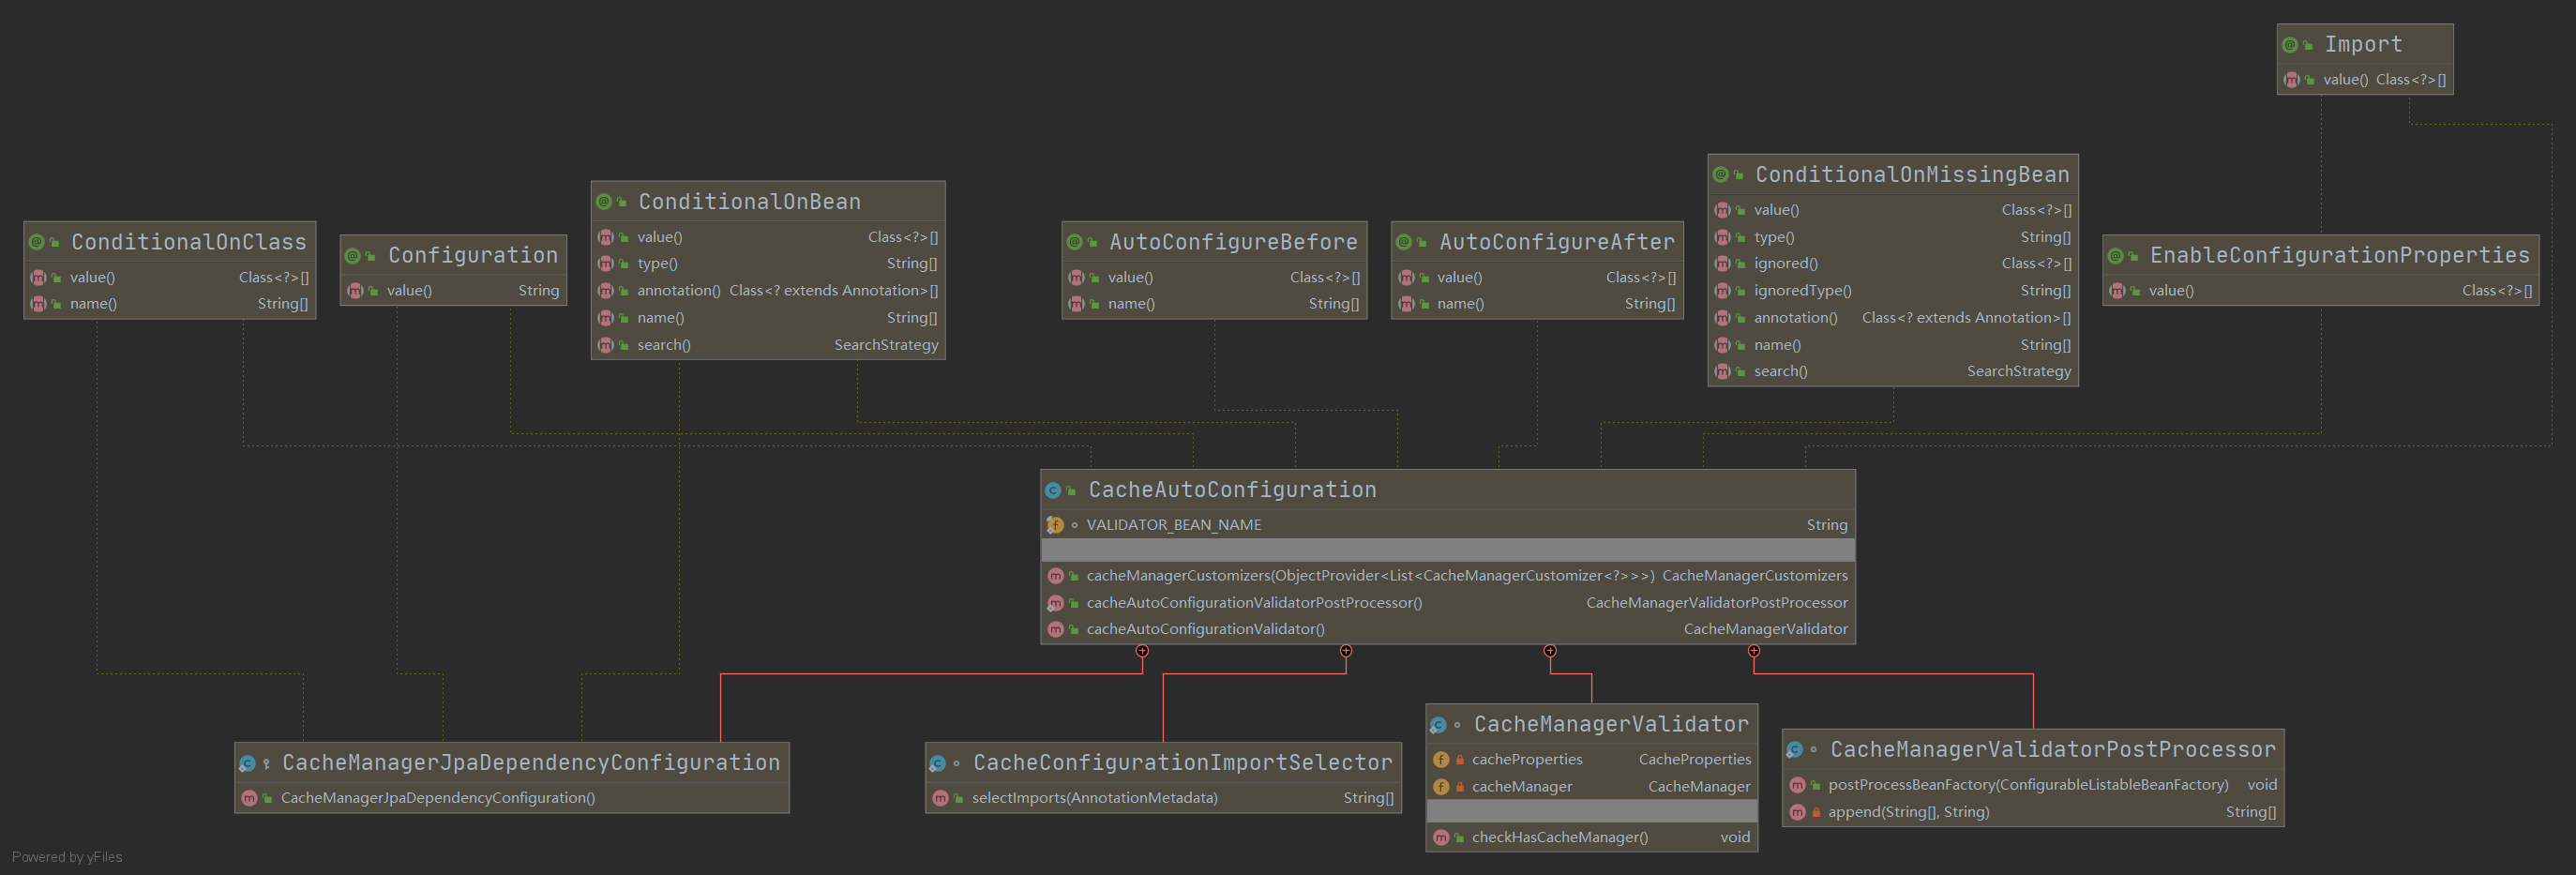Screen dimensions: 2576x875
Task: Click the method icon beside selectImports(AnnotationMetadata)
Action: 940,798
